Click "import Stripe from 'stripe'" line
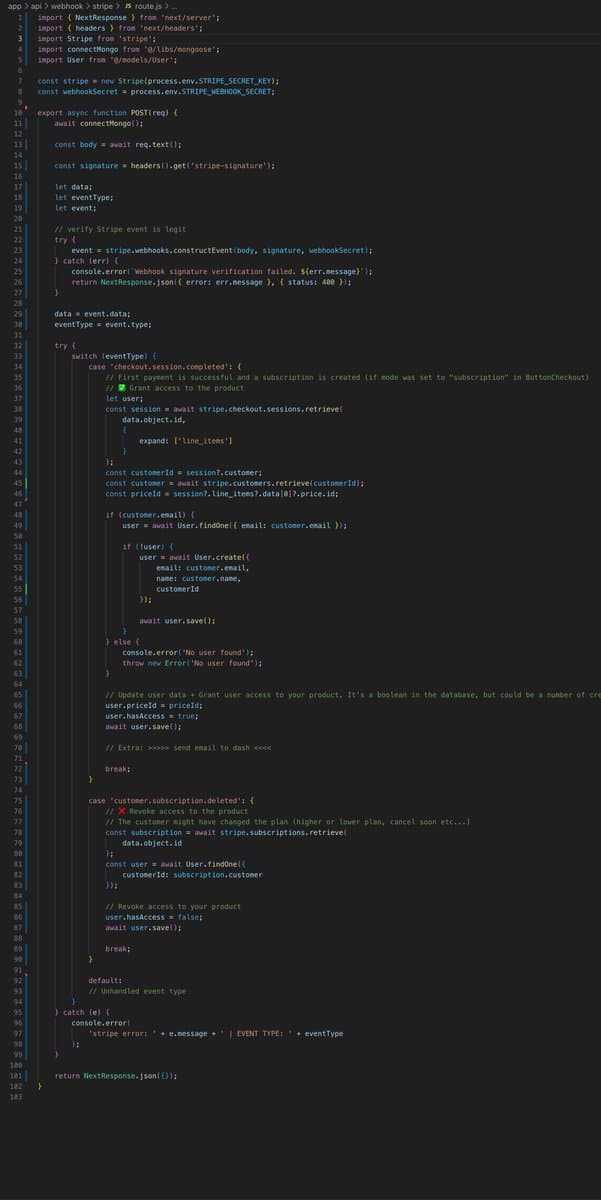Screen dimensions: 601x1200 coord(97,38)
